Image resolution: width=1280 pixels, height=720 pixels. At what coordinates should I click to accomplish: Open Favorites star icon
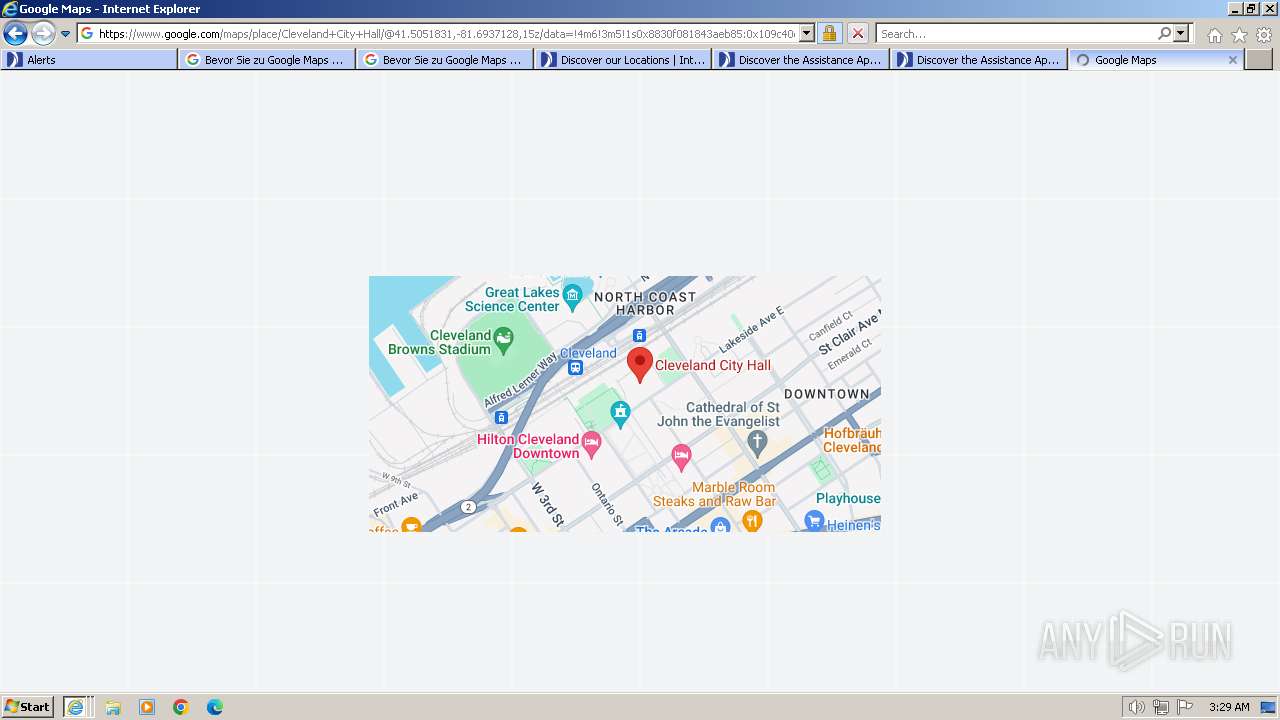1239,35
